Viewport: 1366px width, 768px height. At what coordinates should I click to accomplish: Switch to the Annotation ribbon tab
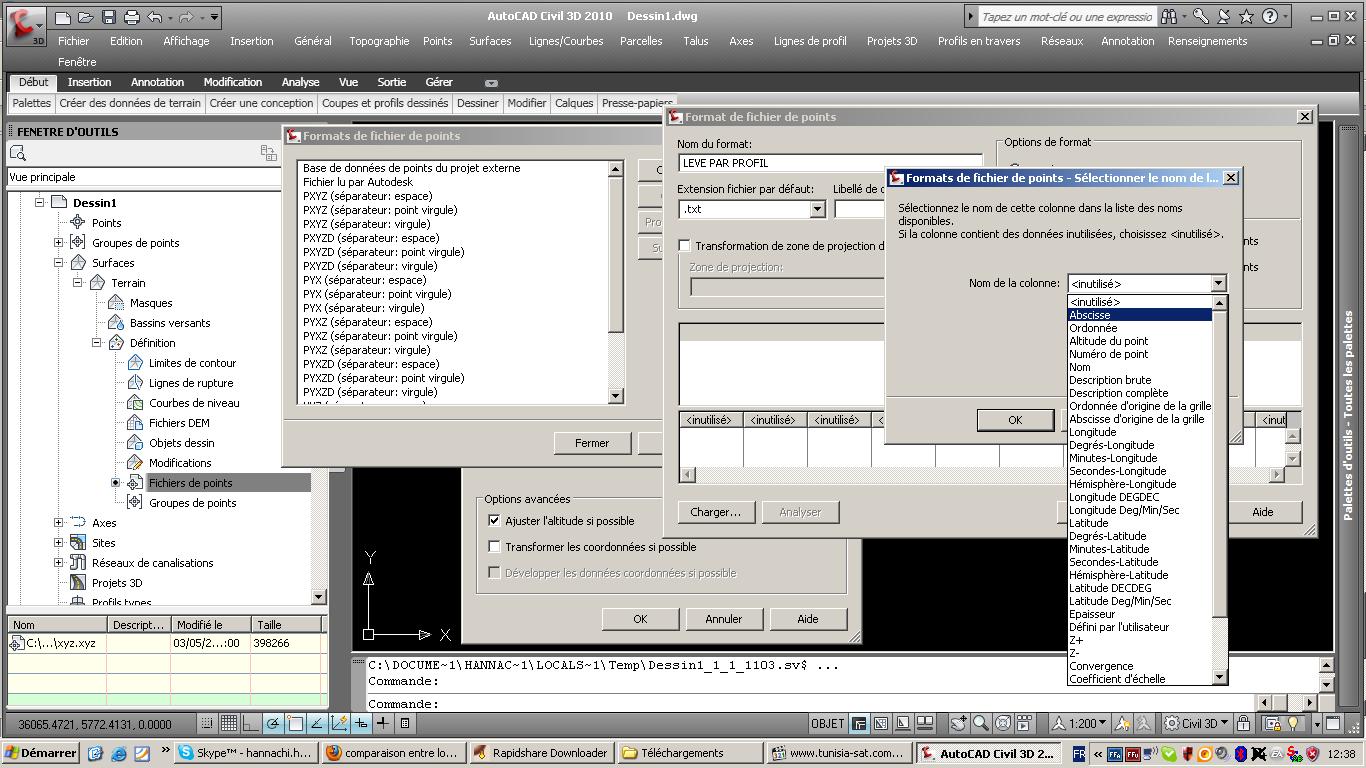pyautogui.click(x=157, y=82)
